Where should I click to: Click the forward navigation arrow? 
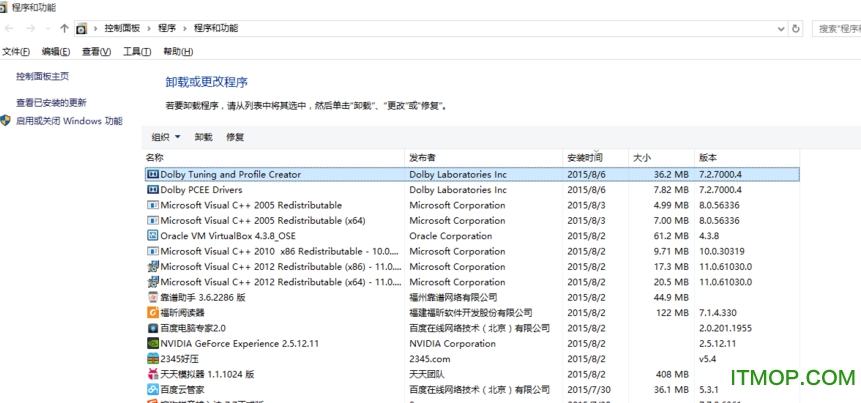pos(31,29)
